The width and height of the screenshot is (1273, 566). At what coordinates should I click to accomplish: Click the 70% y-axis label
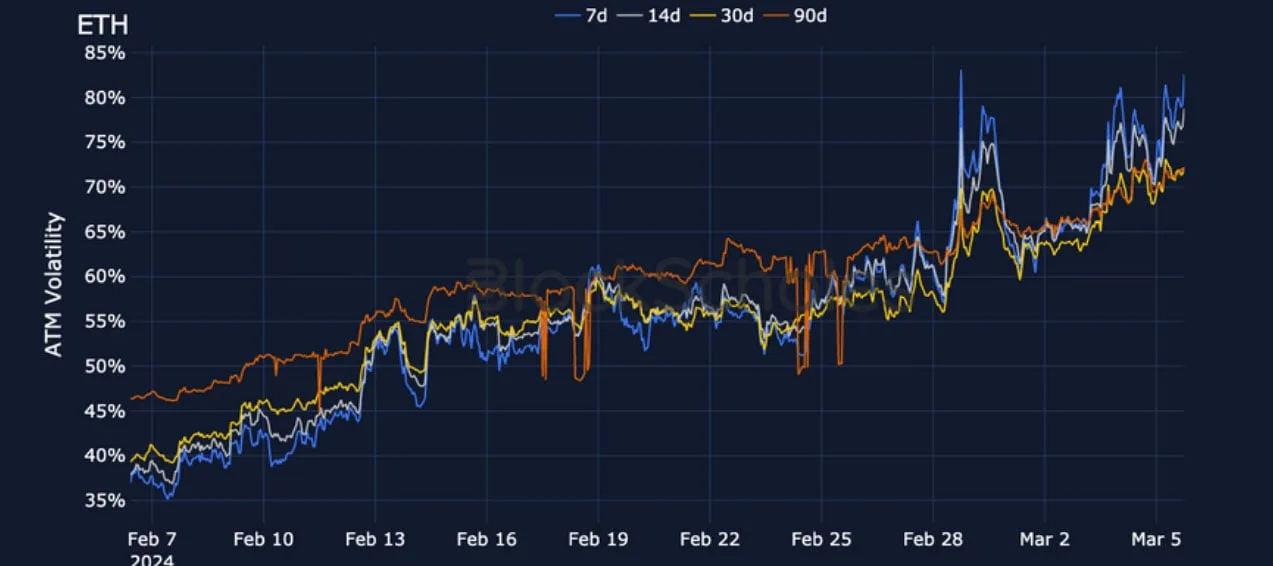point(104,187)
